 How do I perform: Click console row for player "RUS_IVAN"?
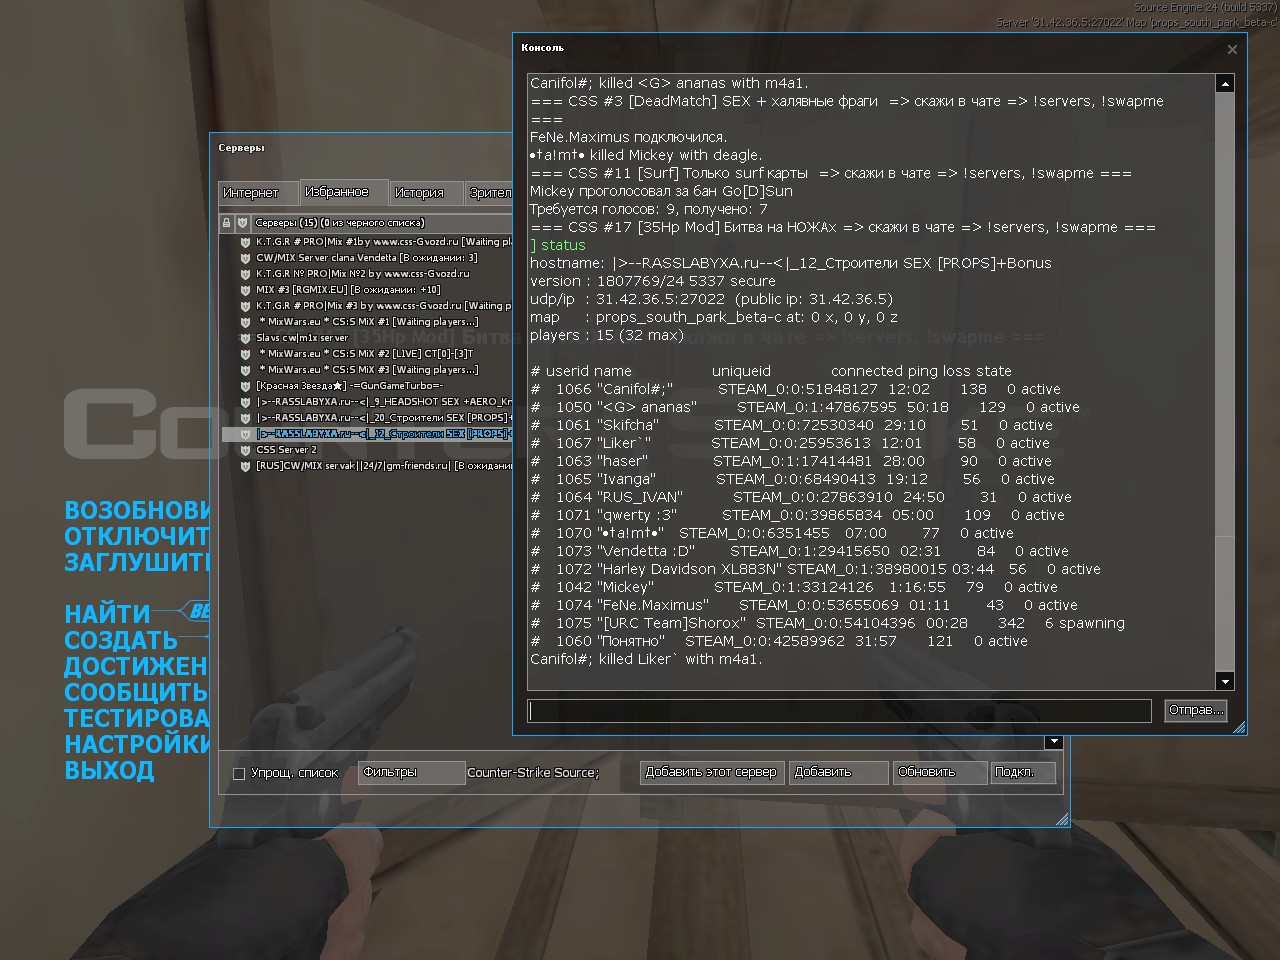click(x=801, y=497)
